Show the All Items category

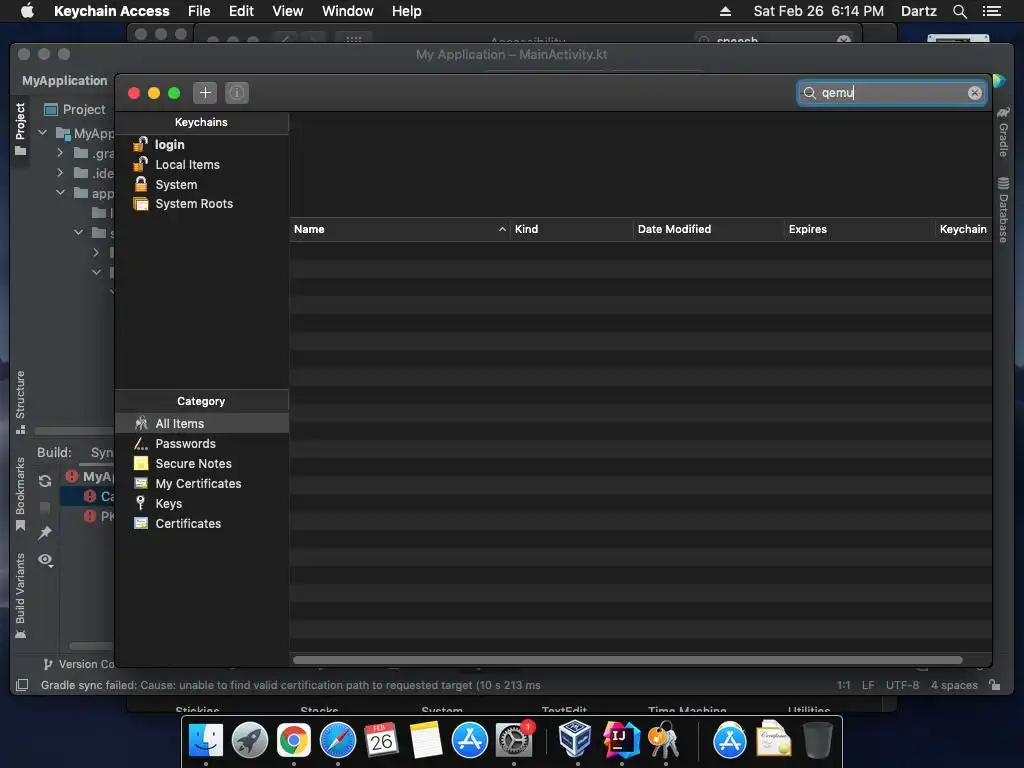(x=202, y=423)
